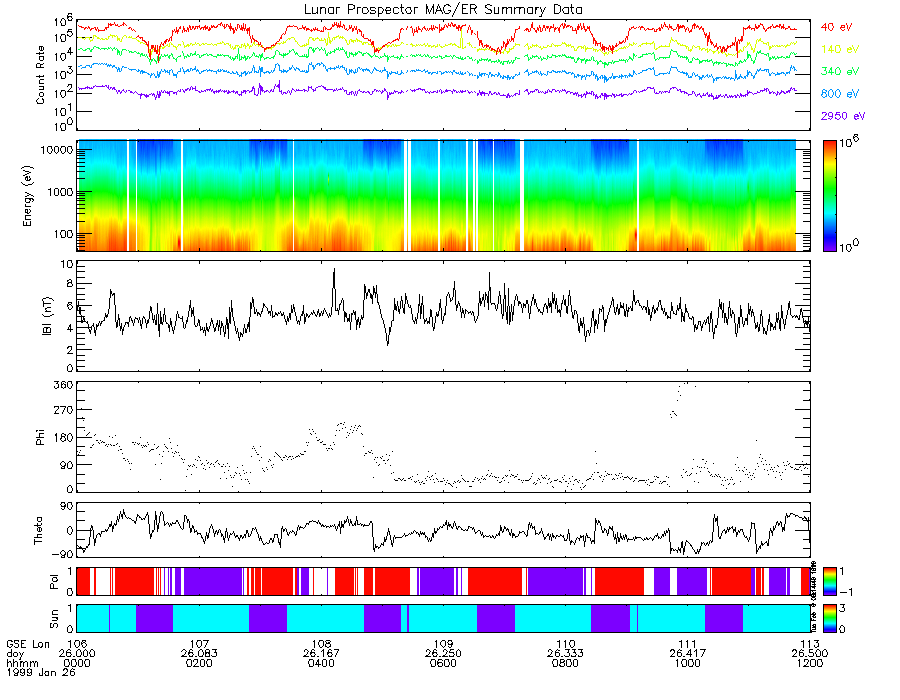Viewport: 900px width, 700px height.
Task: Click the Sun panel color bar
Action: 829,619
